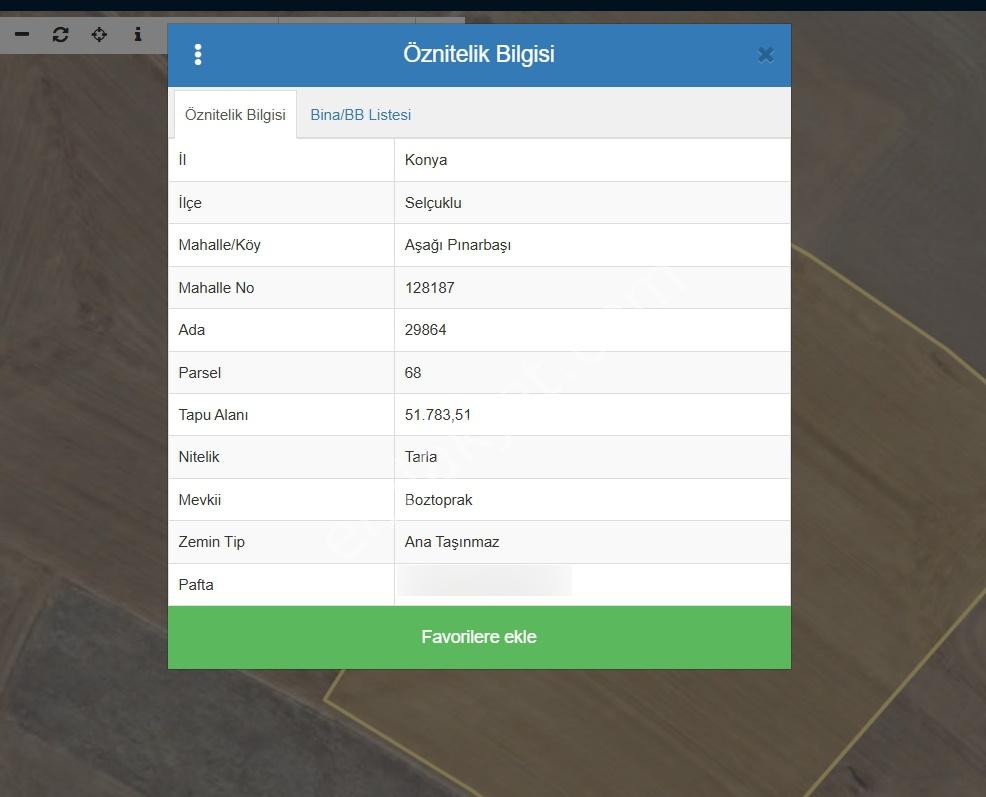Click the Mevkii row label
Image resolution: width=986 pixels, height=797 pixels.
tap(200, 499)
